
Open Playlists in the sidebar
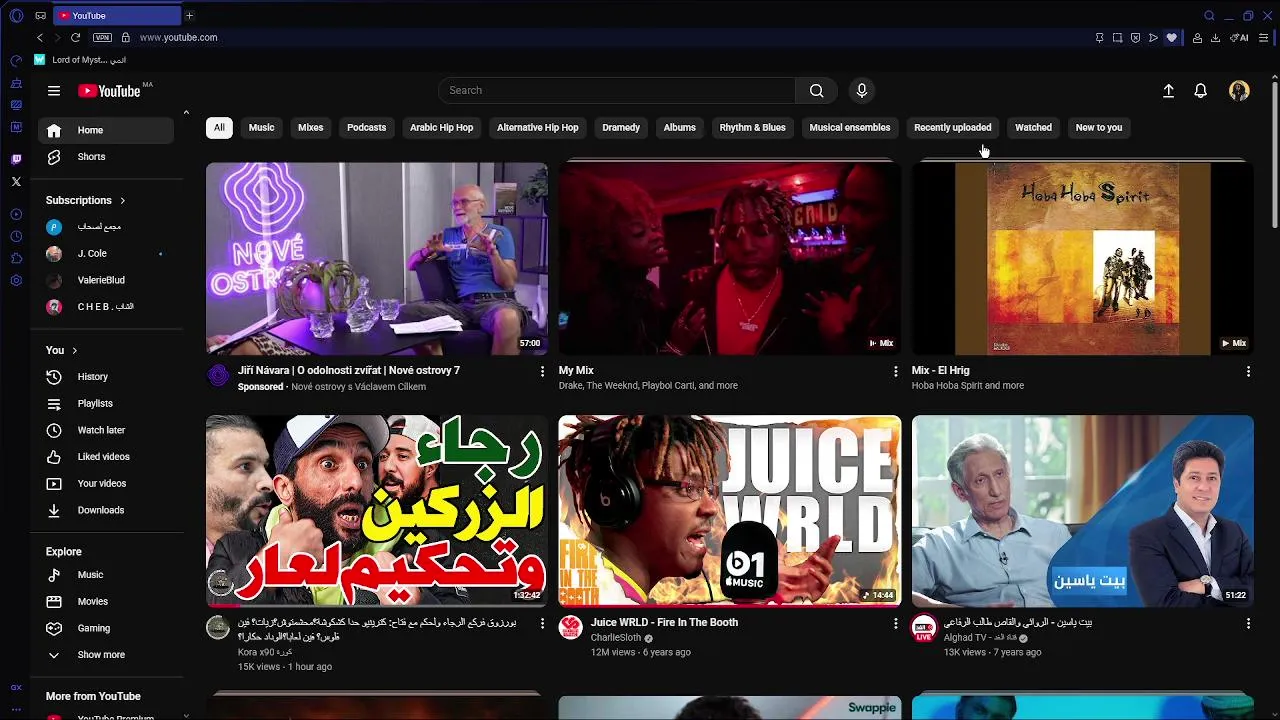pyautogui.click(x=106, y=404)
